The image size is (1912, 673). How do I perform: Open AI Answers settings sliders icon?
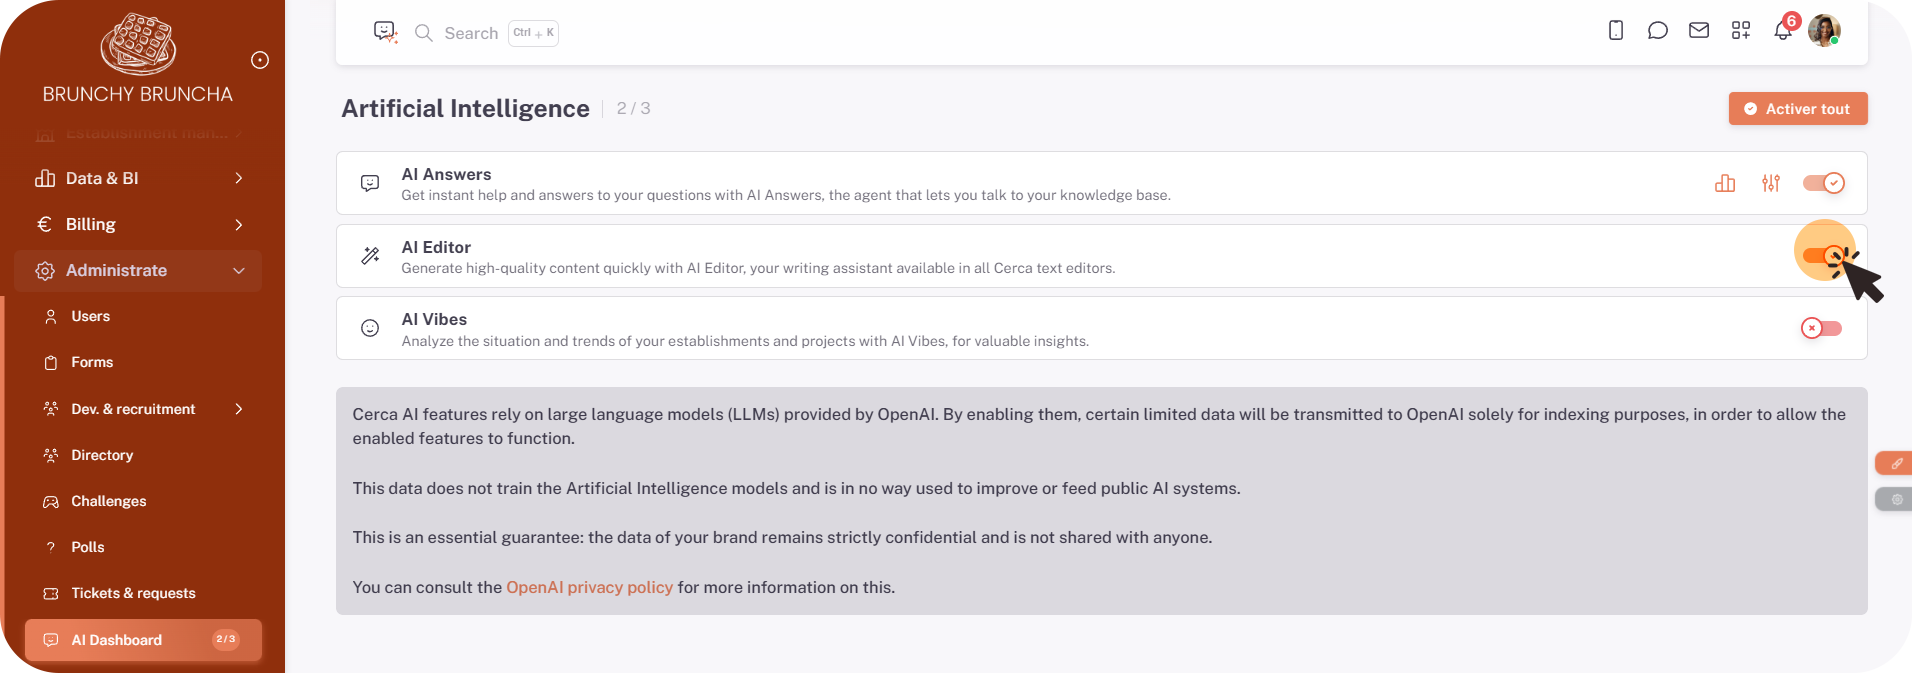[1771, 183]
